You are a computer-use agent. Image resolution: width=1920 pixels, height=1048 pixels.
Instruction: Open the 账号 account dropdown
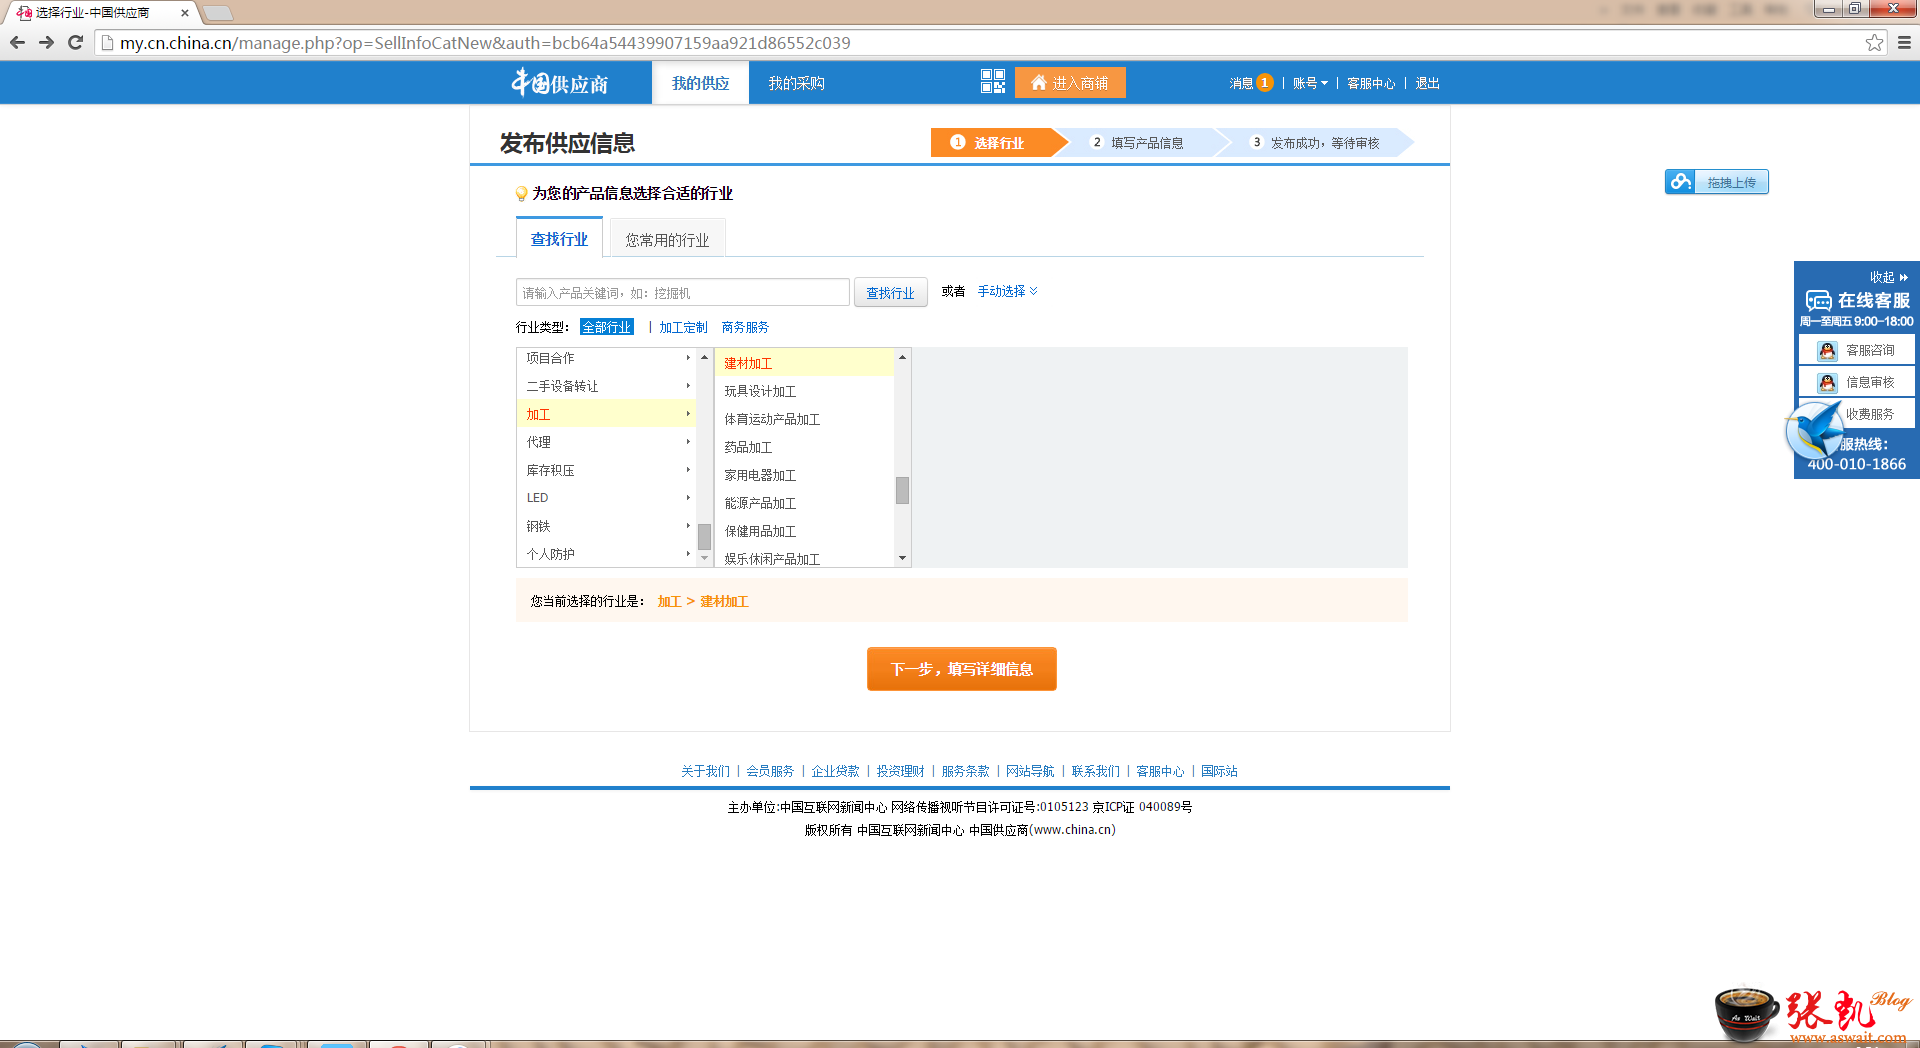1309,83
